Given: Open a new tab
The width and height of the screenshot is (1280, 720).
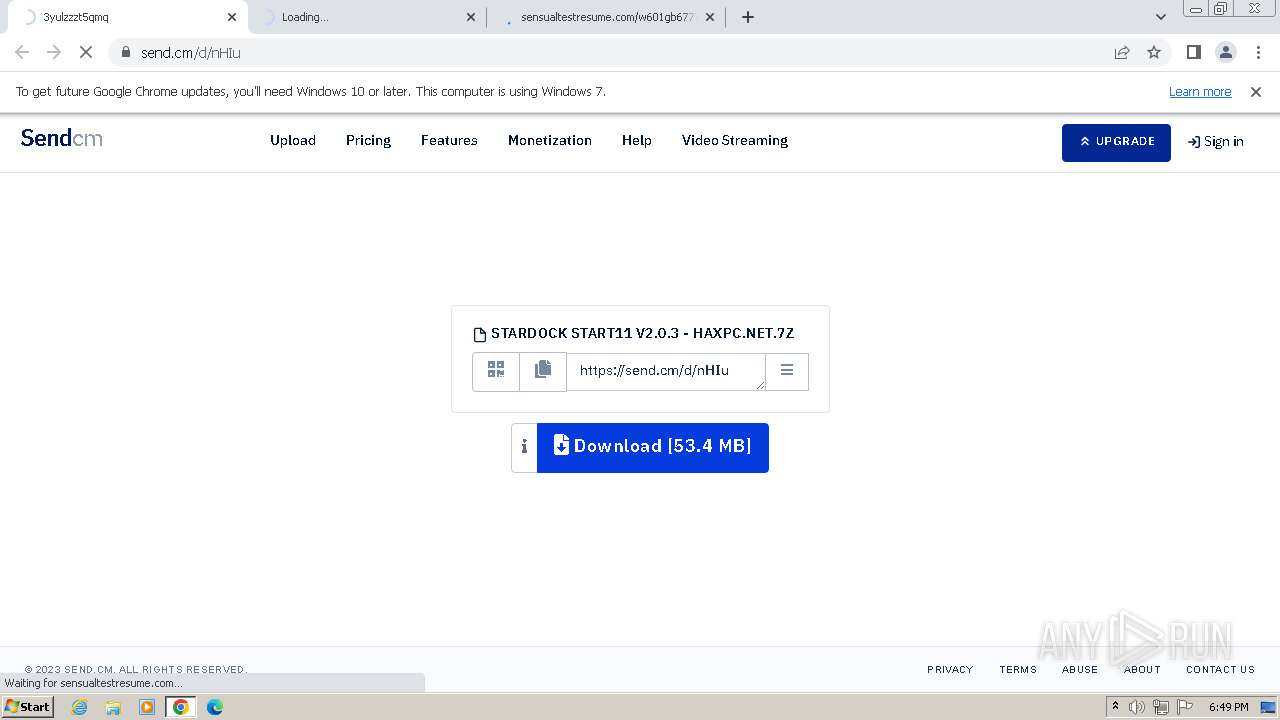Looking at the screenshot, I should tap(748, 17).
